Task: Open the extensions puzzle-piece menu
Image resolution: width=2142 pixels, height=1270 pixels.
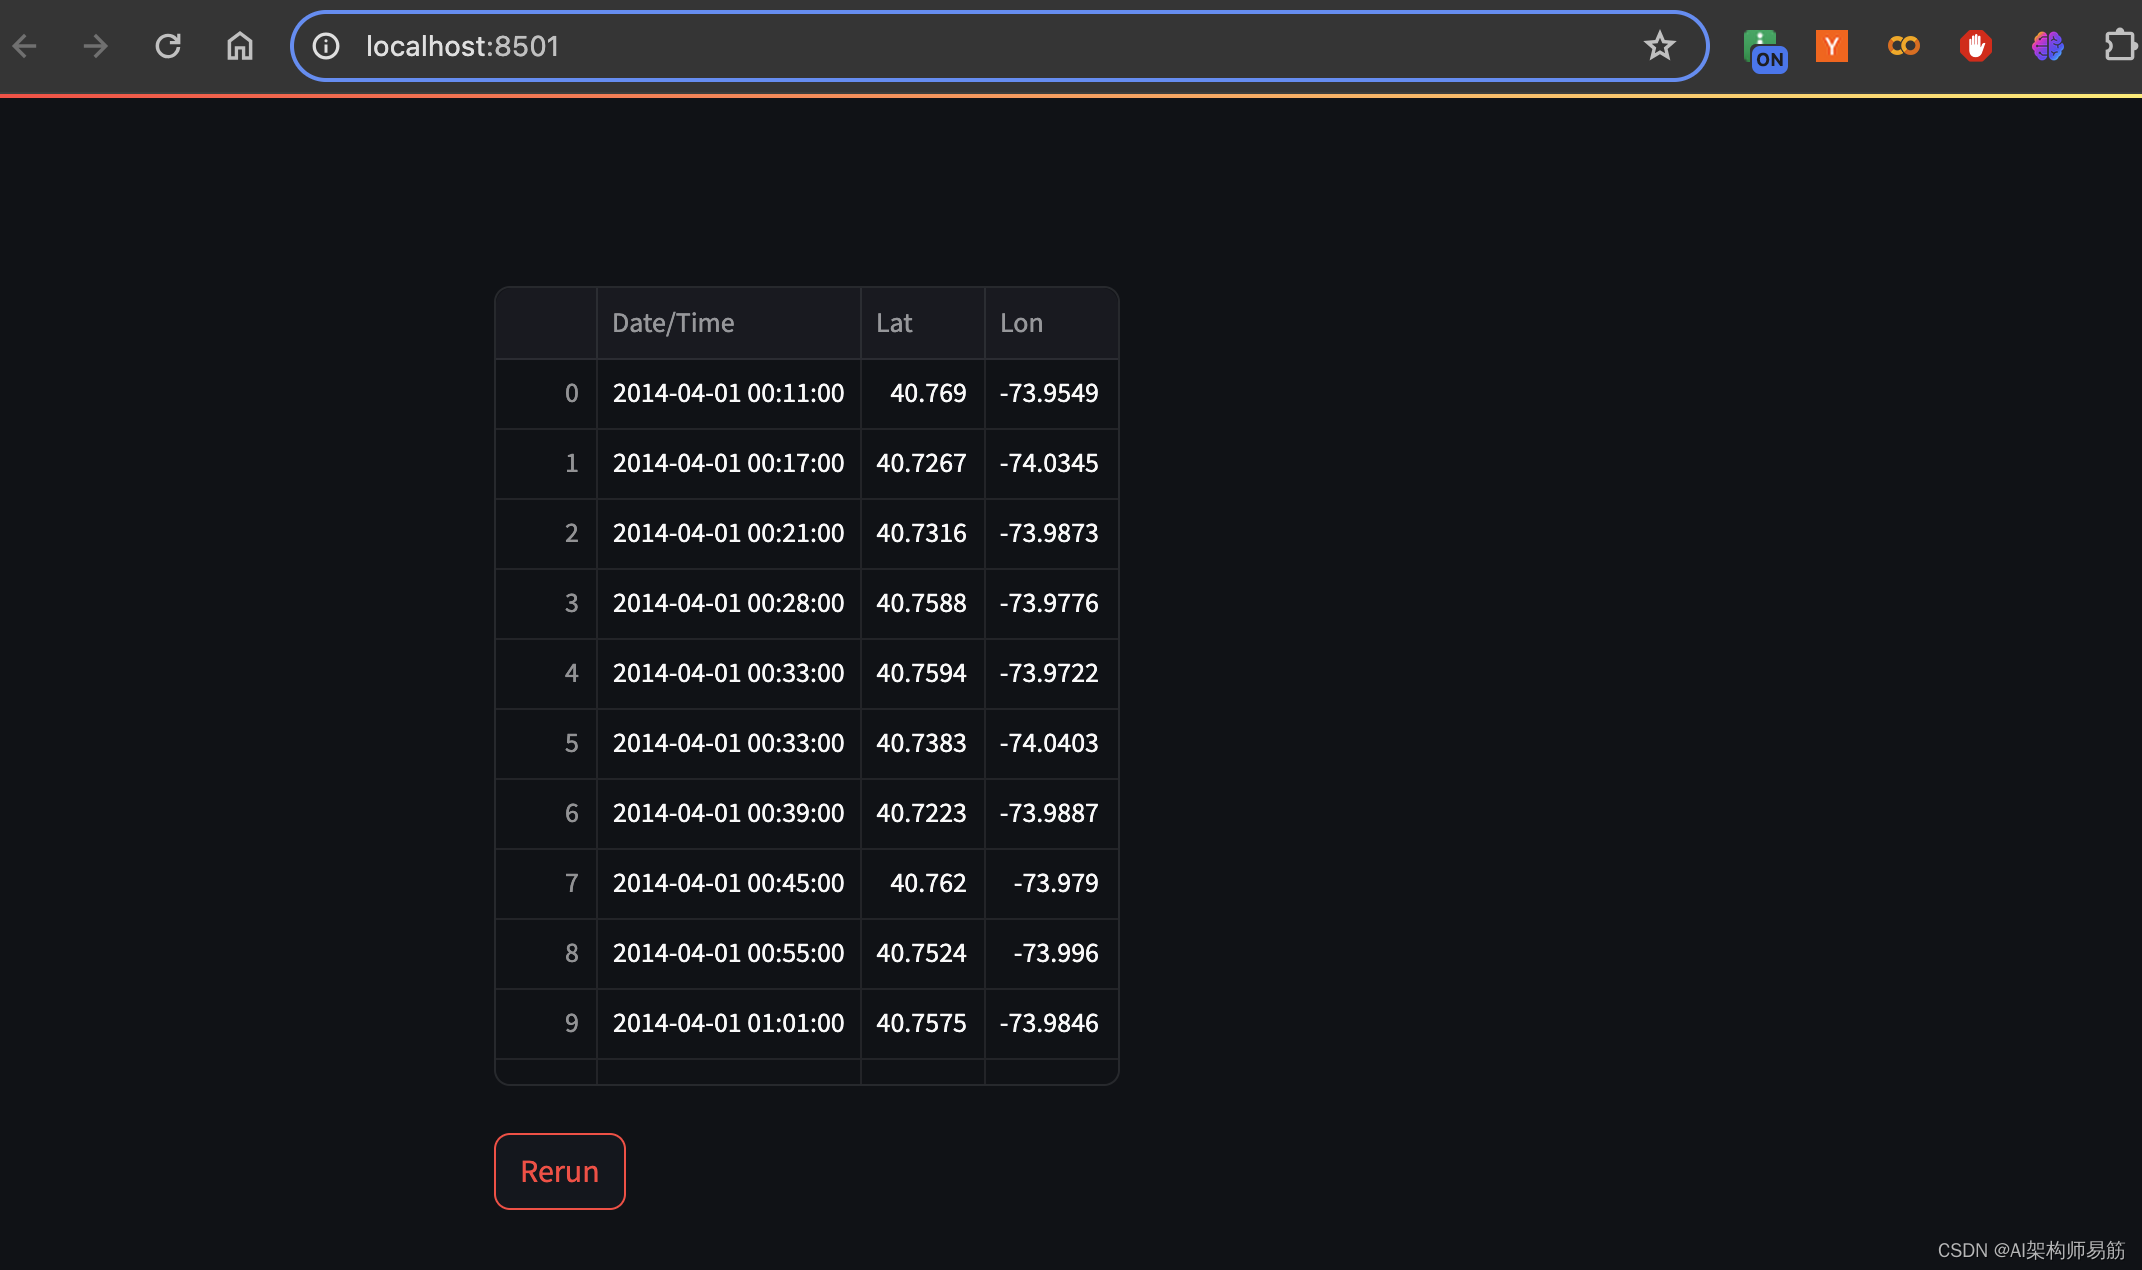Action: click(2119, 46)
